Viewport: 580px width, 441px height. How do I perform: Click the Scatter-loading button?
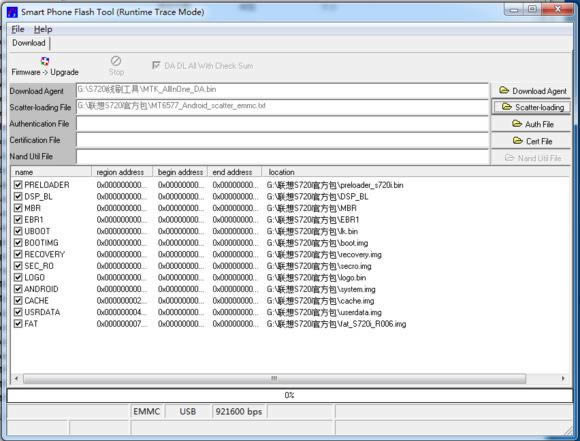(532, 107)
